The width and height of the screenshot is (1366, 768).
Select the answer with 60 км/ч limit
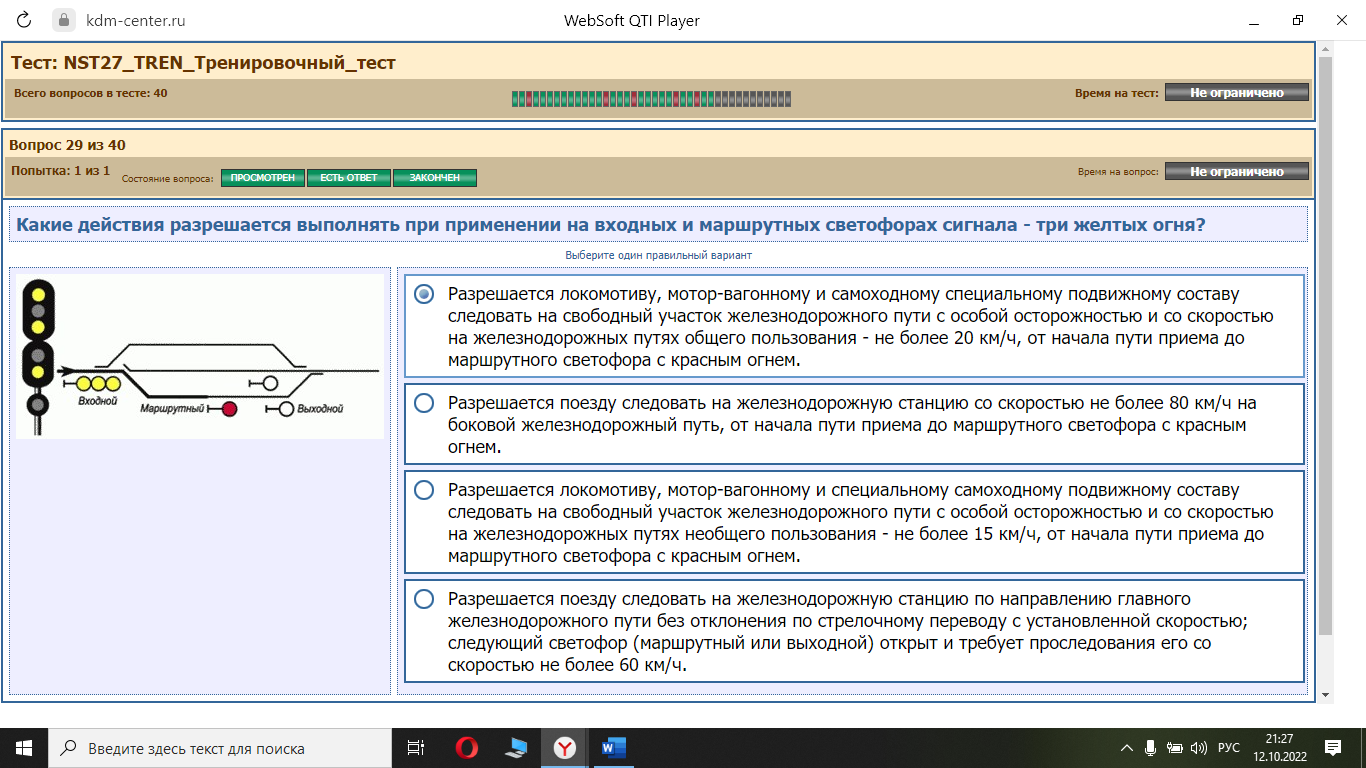pyautogui.click(x=855, y=631)
